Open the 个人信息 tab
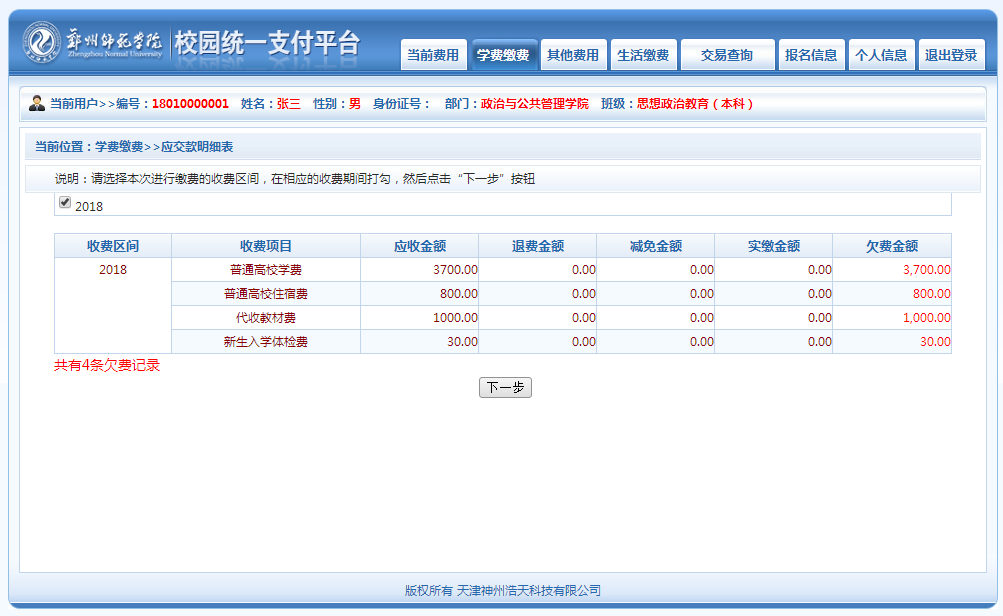Screen dimensions: 1003x616 point(882,55)
